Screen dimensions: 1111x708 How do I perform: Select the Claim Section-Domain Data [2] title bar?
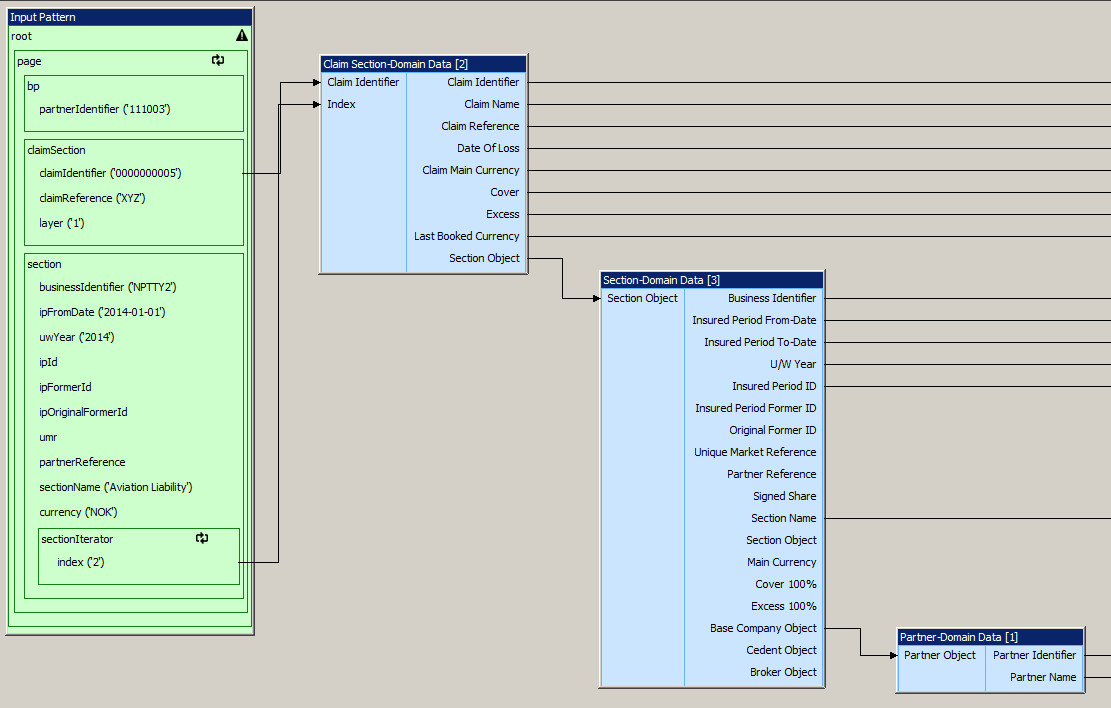click(x=423, y=64)
